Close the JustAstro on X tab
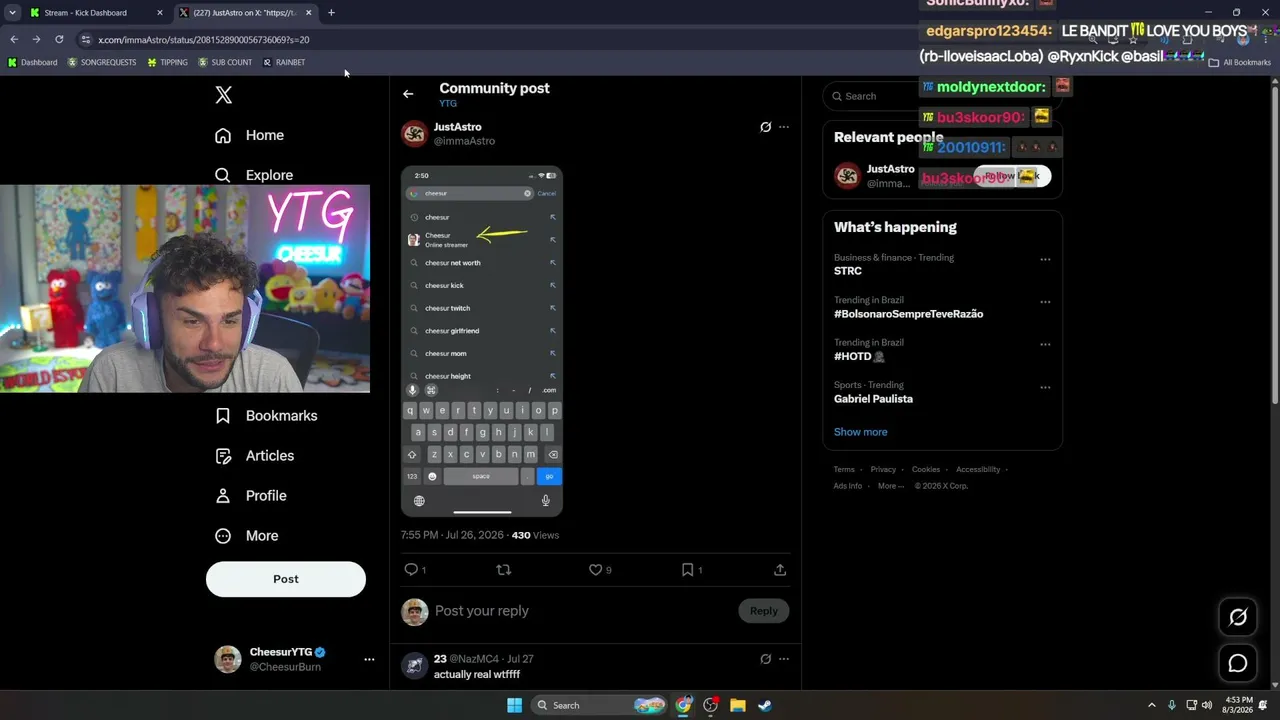Viewport: 1280px width, 720px height. tap(308, 13)
